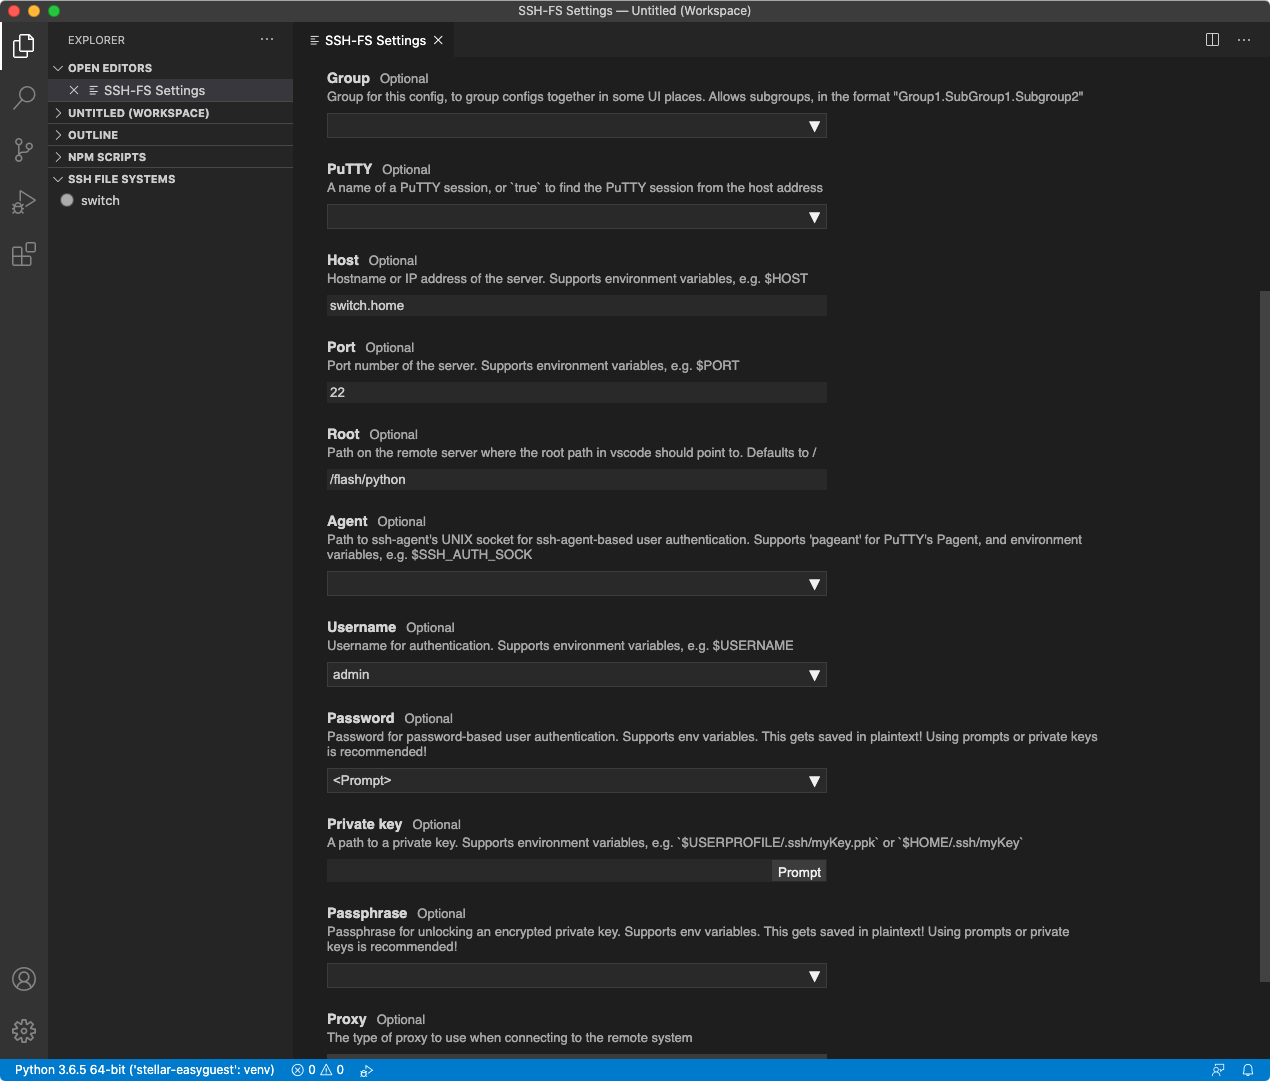Open the Source Control view

coord(24,150)
